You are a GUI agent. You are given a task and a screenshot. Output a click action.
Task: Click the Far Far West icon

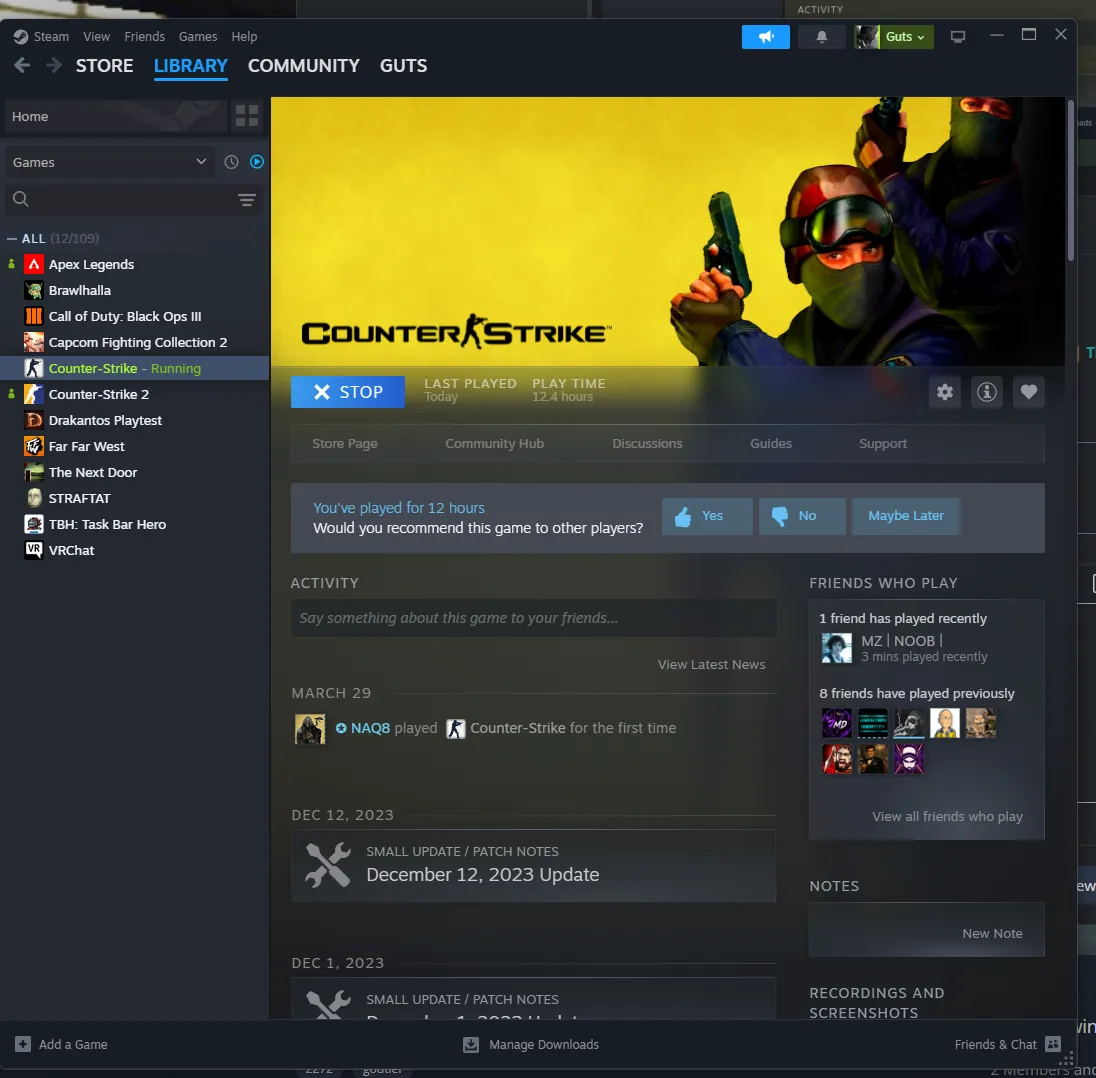point(34,446)
